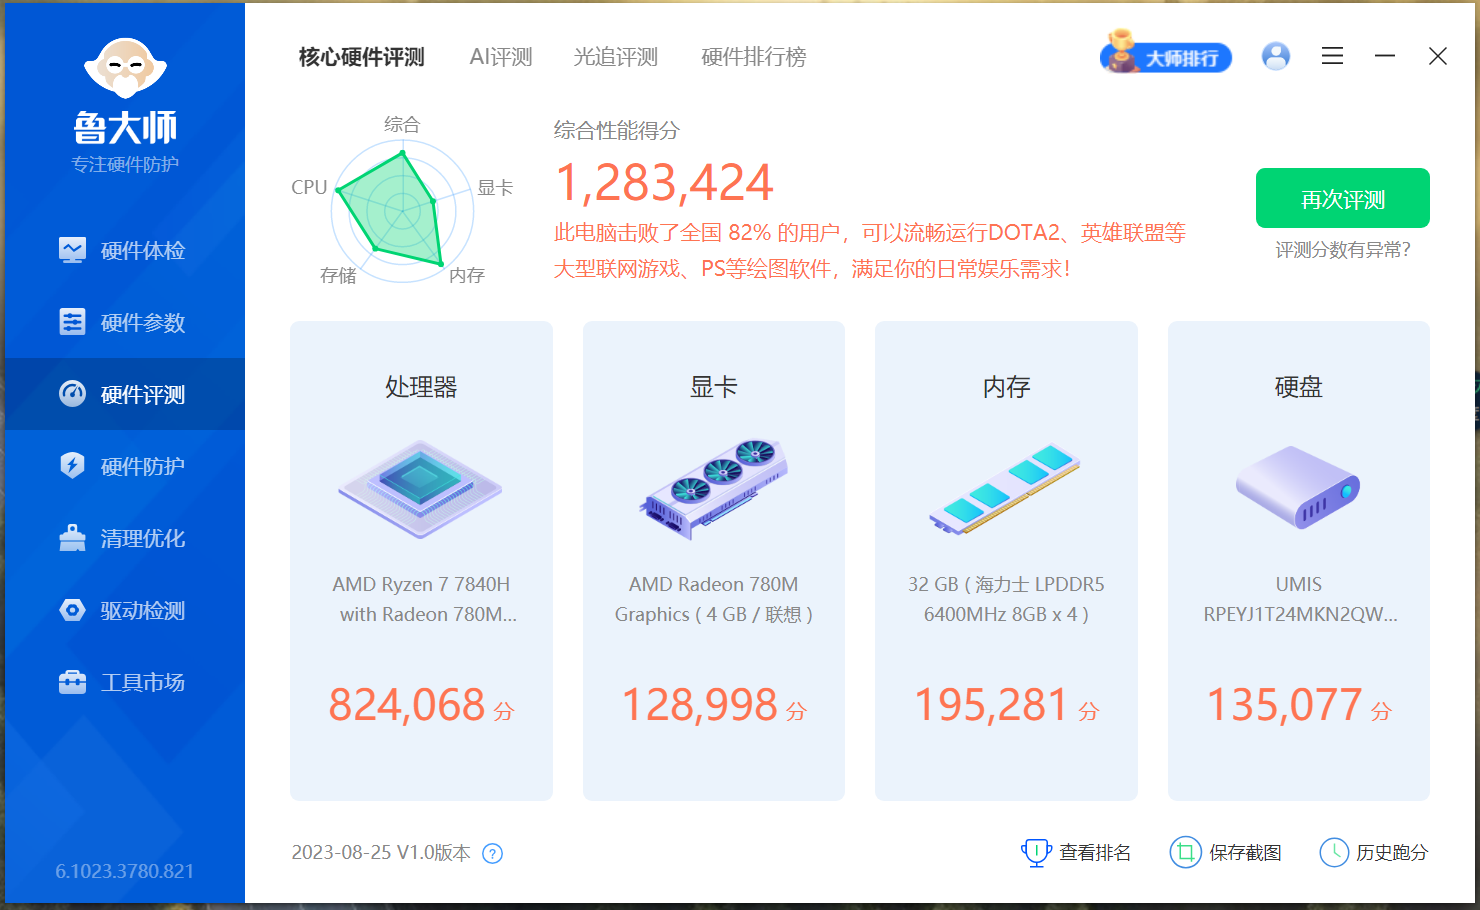Click the 硬盘 card title
Viewport: 1480px width, 910px height.
point(1298,387)
